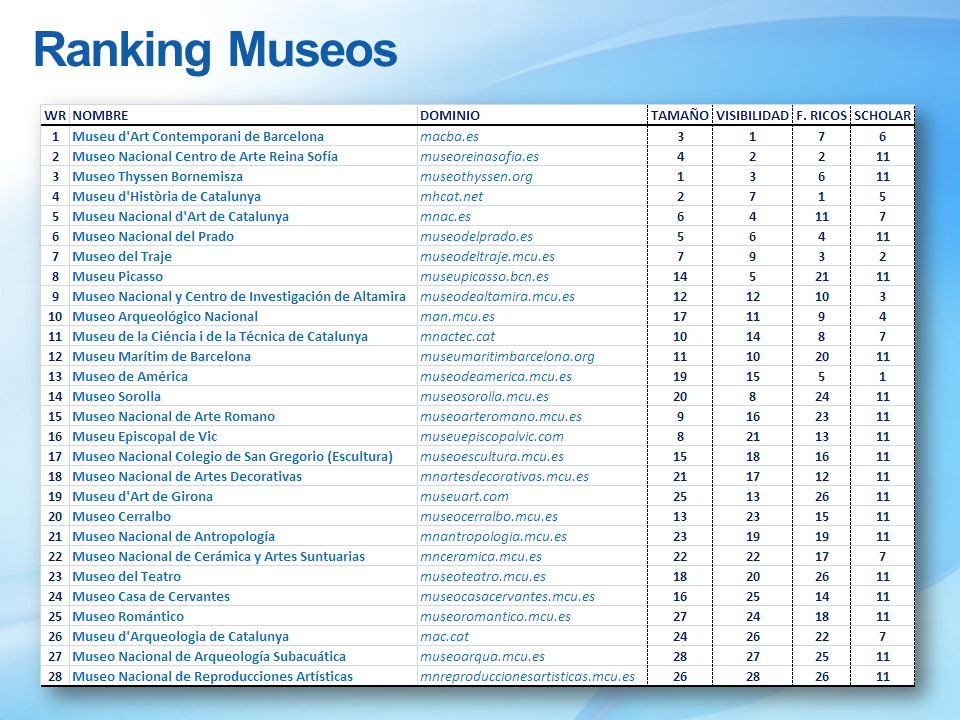Click 'Museo de América' name

(130, 377)
